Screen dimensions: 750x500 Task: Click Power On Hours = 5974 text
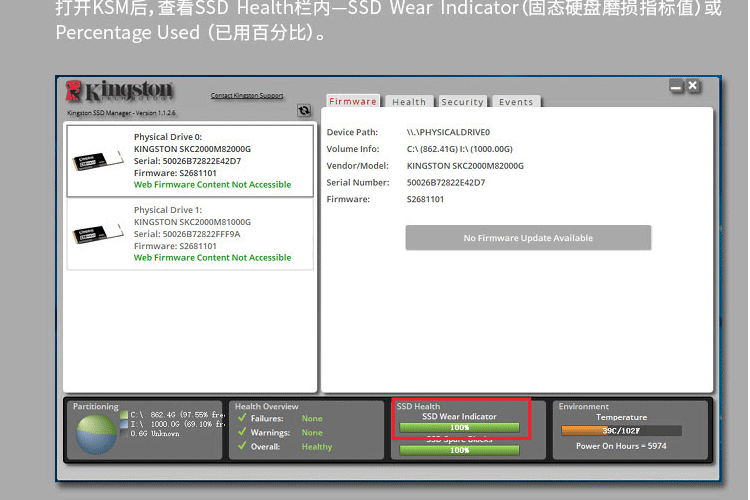click(621, 446)
